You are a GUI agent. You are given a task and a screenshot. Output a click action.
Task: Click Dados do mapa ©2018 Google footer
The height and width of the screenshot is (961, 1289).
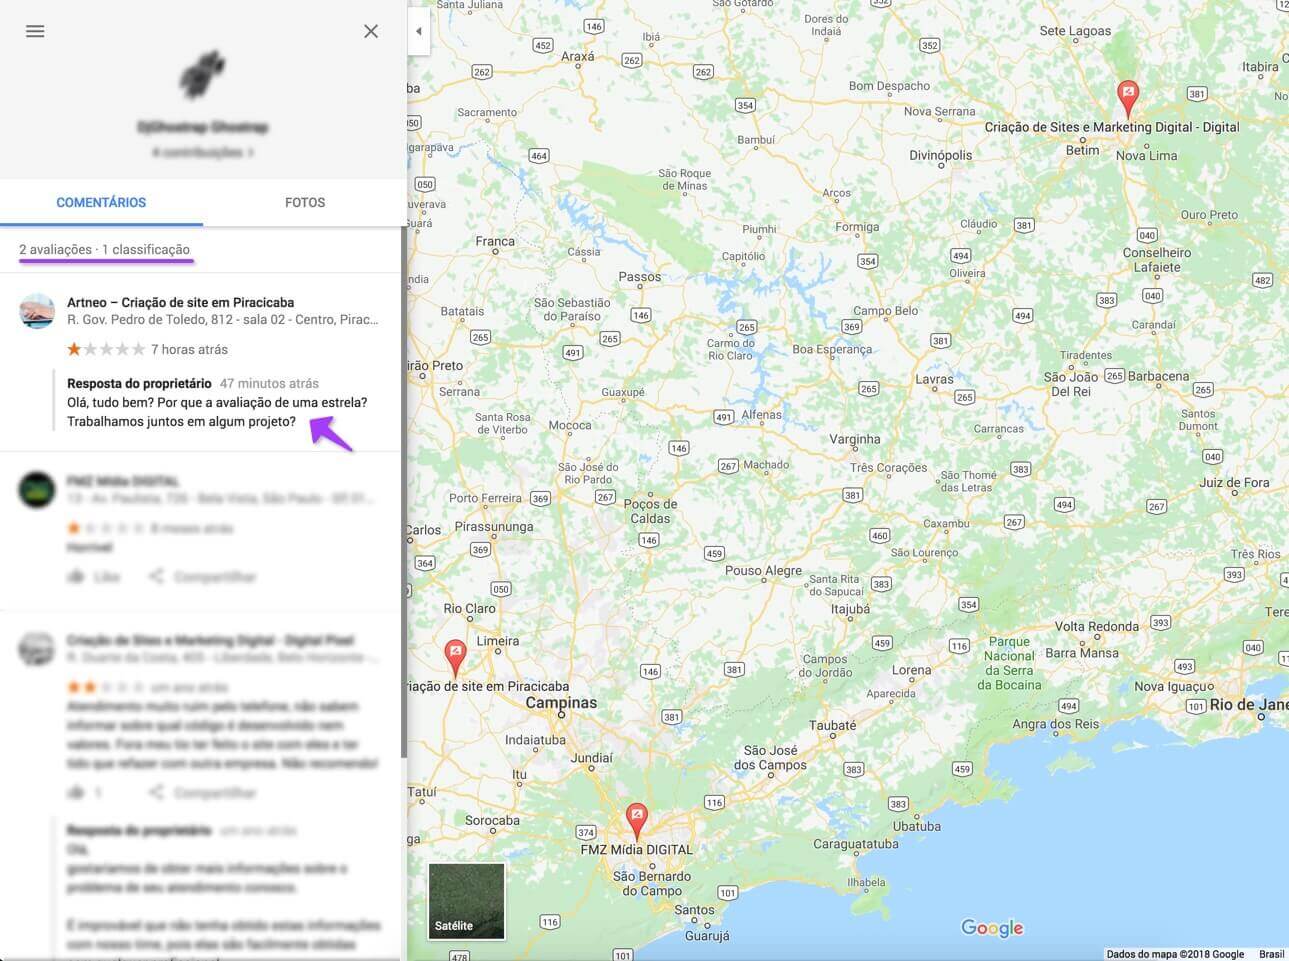pos(1175,954)
